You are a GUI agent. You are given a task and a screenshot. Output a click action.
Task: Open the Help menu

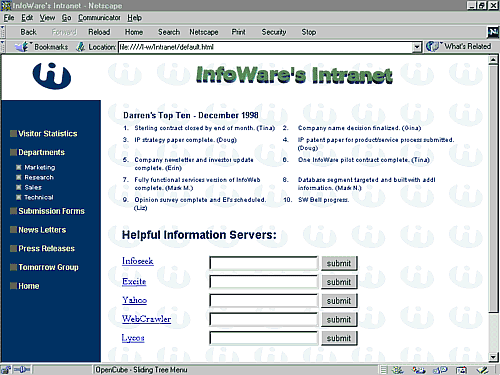134,18
